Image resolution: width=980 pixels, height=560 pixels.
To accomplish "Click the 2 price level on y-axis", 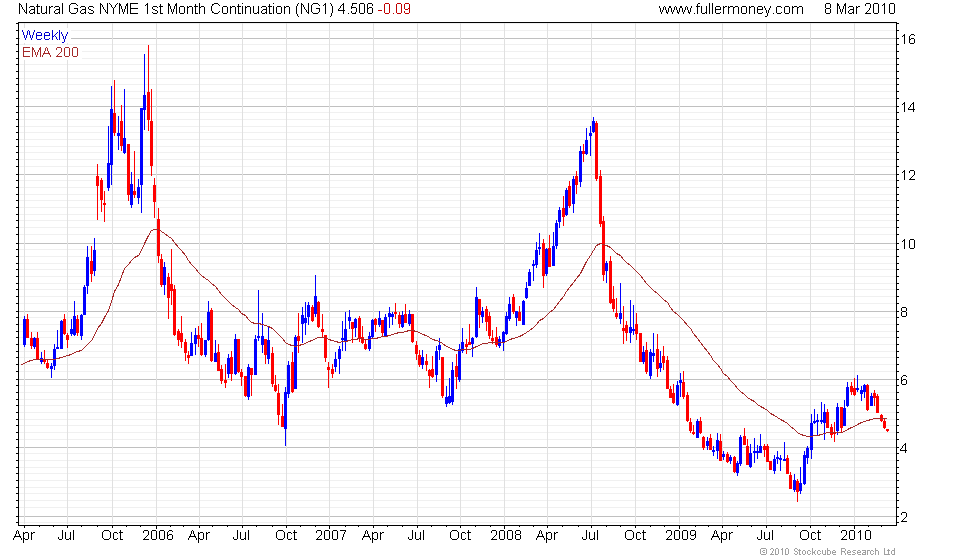I will pos(904,518).
